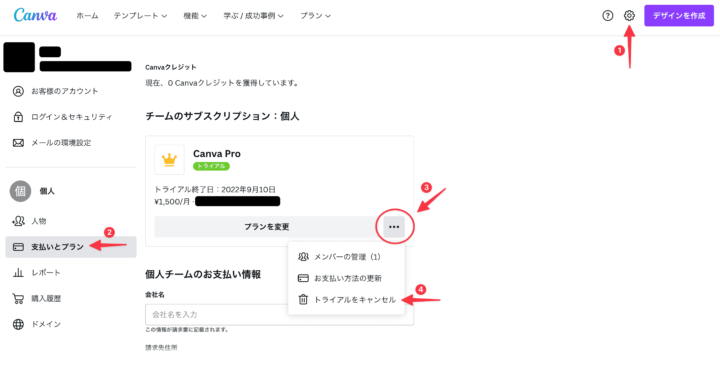Viewport: 720px width, 370px height.
Task: Click the credit card icon beside 支払いとプラン
Action: (x=18, y=247)
